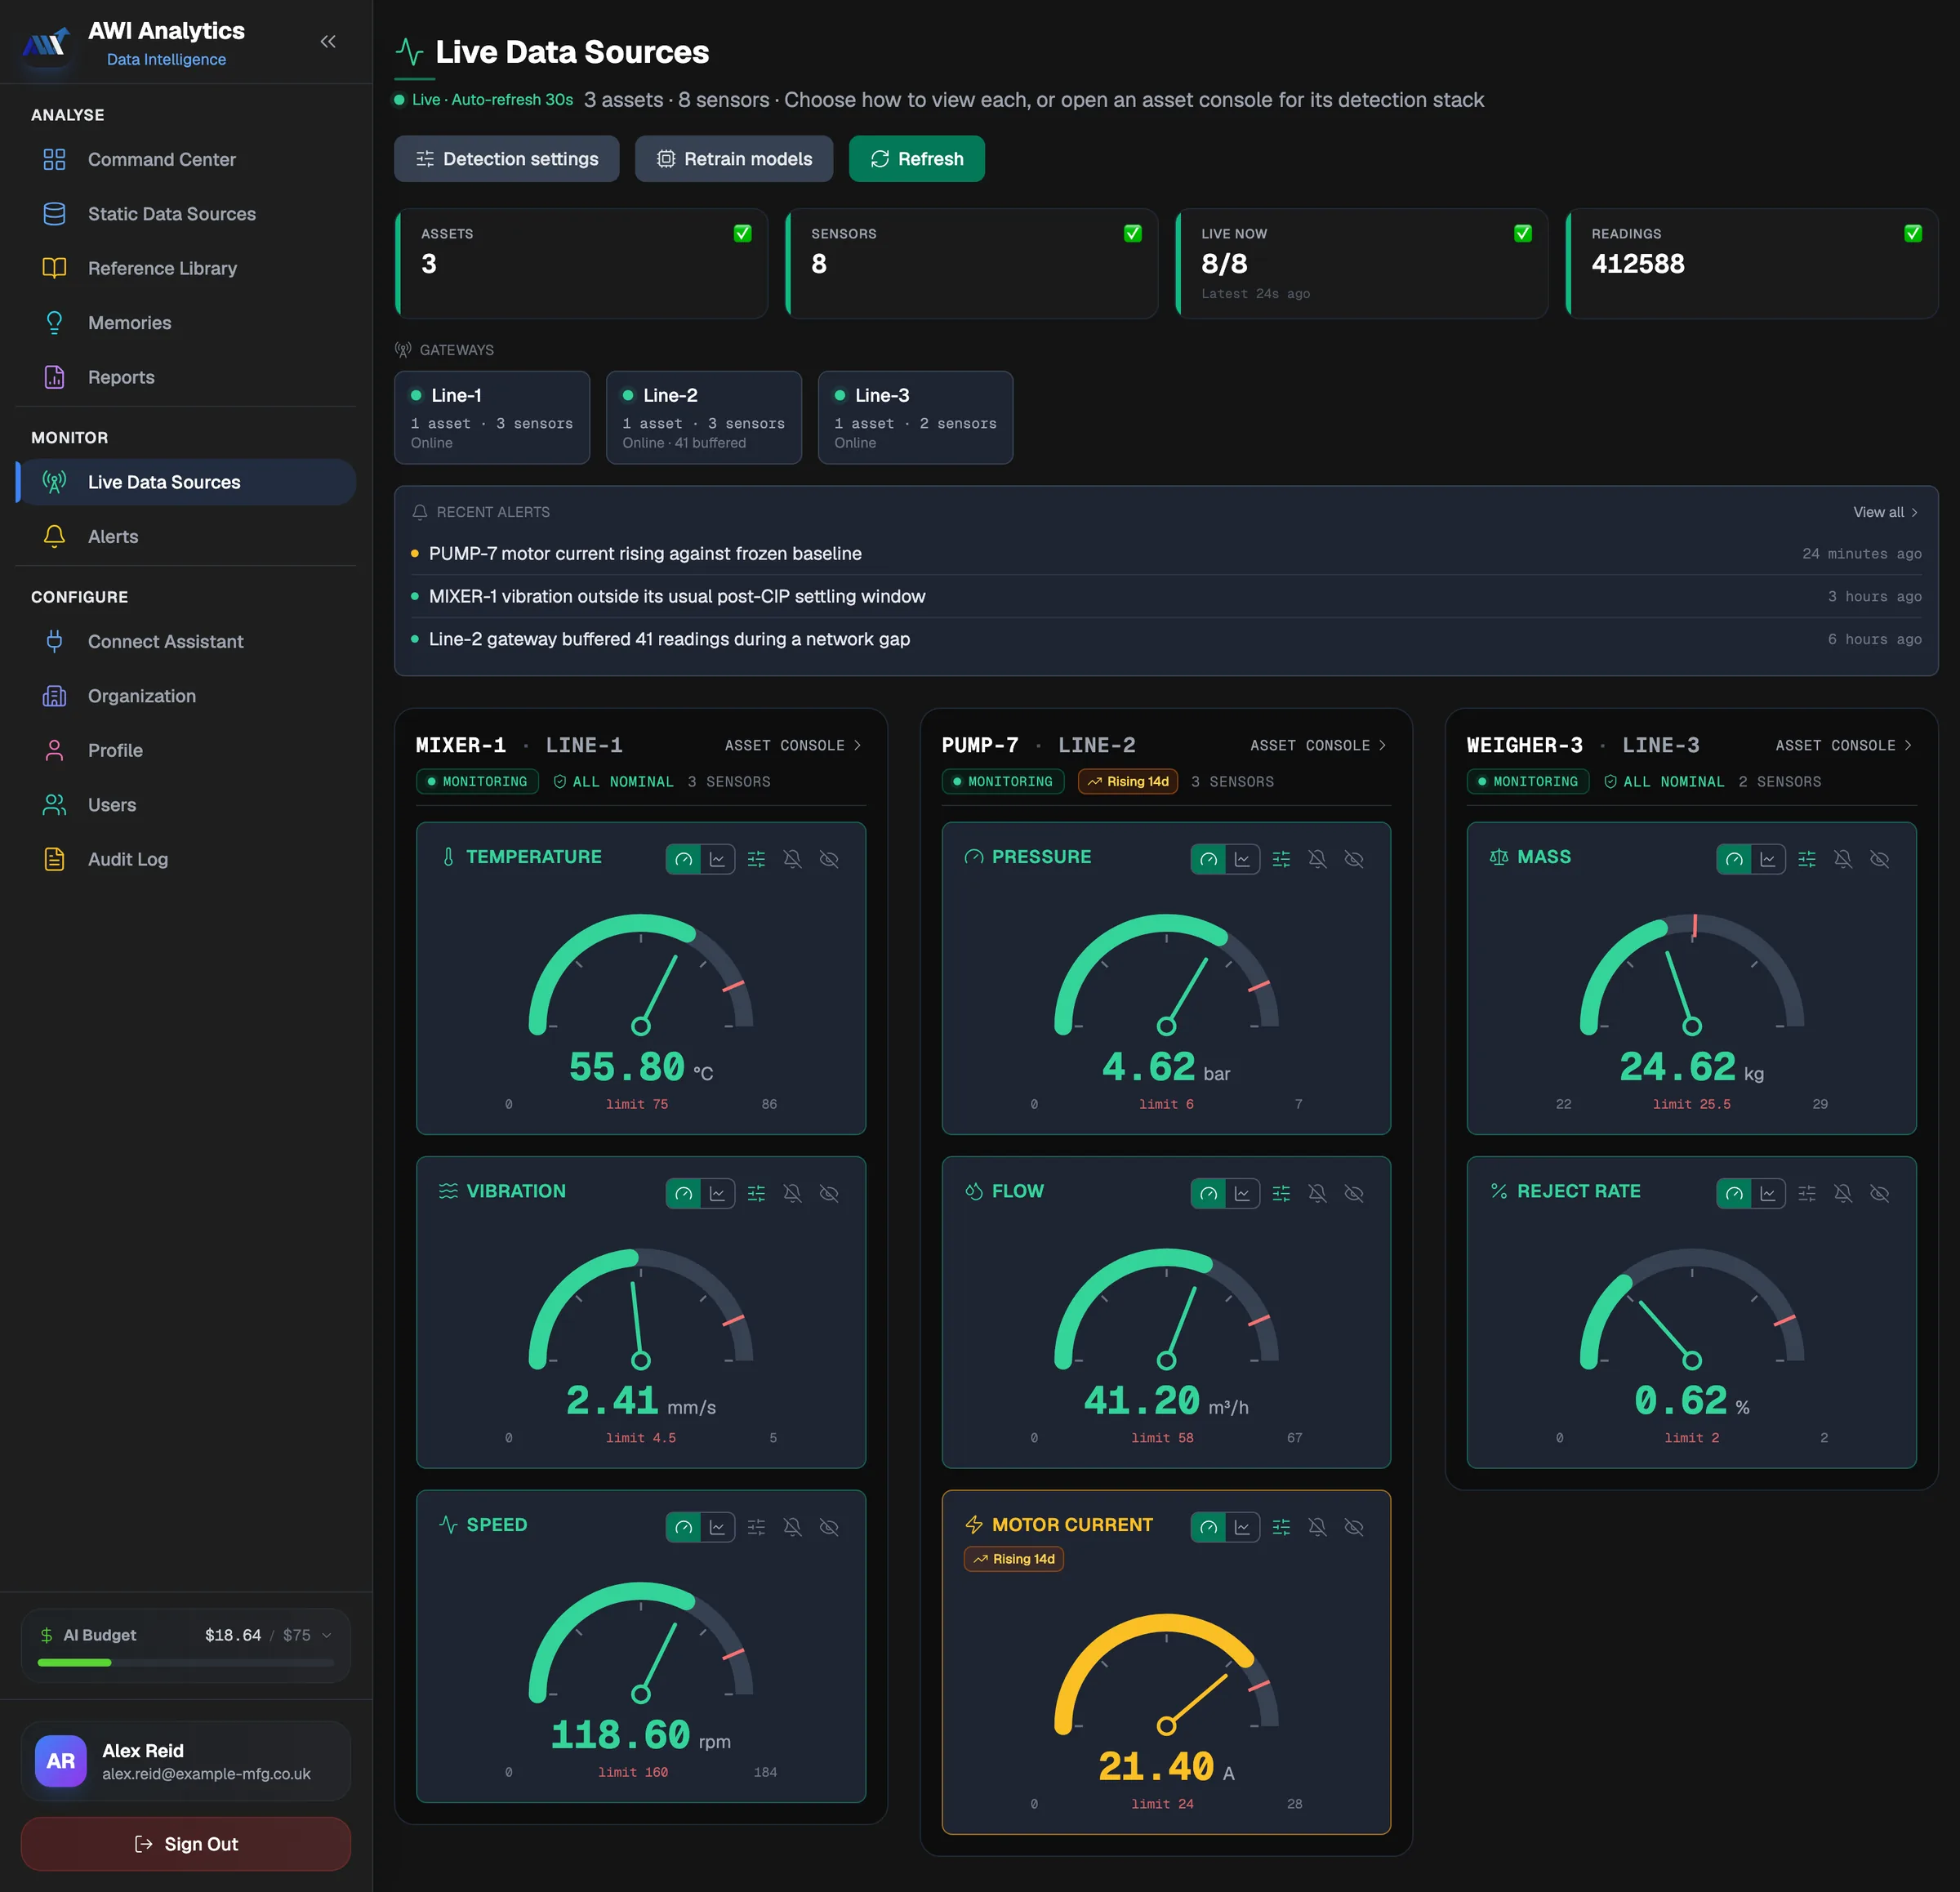Collapse the sidebar with double chevron
The image size is (1960, 1892).
click(x=328, y=41)
